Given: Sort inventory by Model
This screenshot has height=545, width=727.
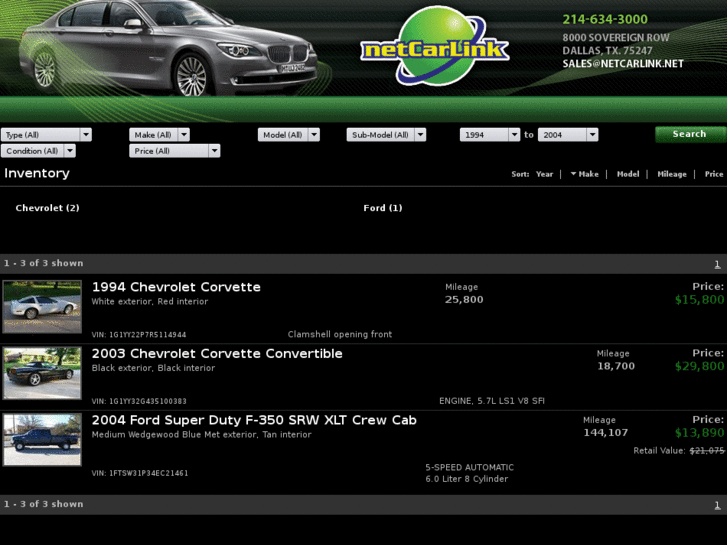Looking at the screenshot, I should (x=628, y=174).
